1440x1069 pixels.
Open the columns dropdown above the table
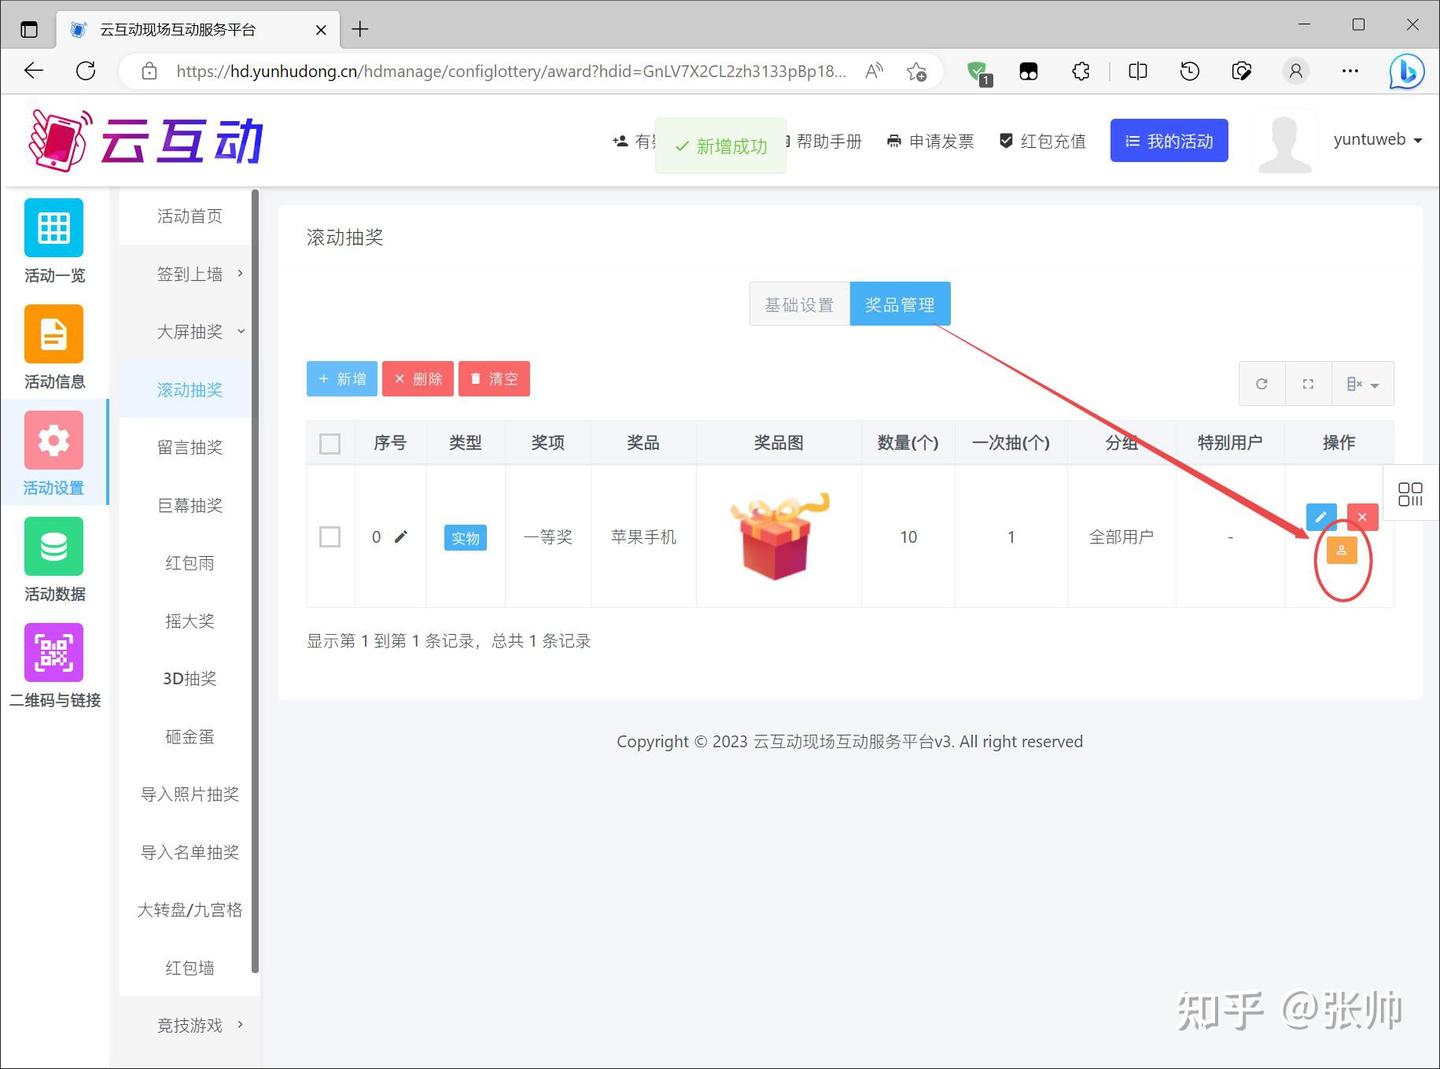click(x=1362, y=383)
